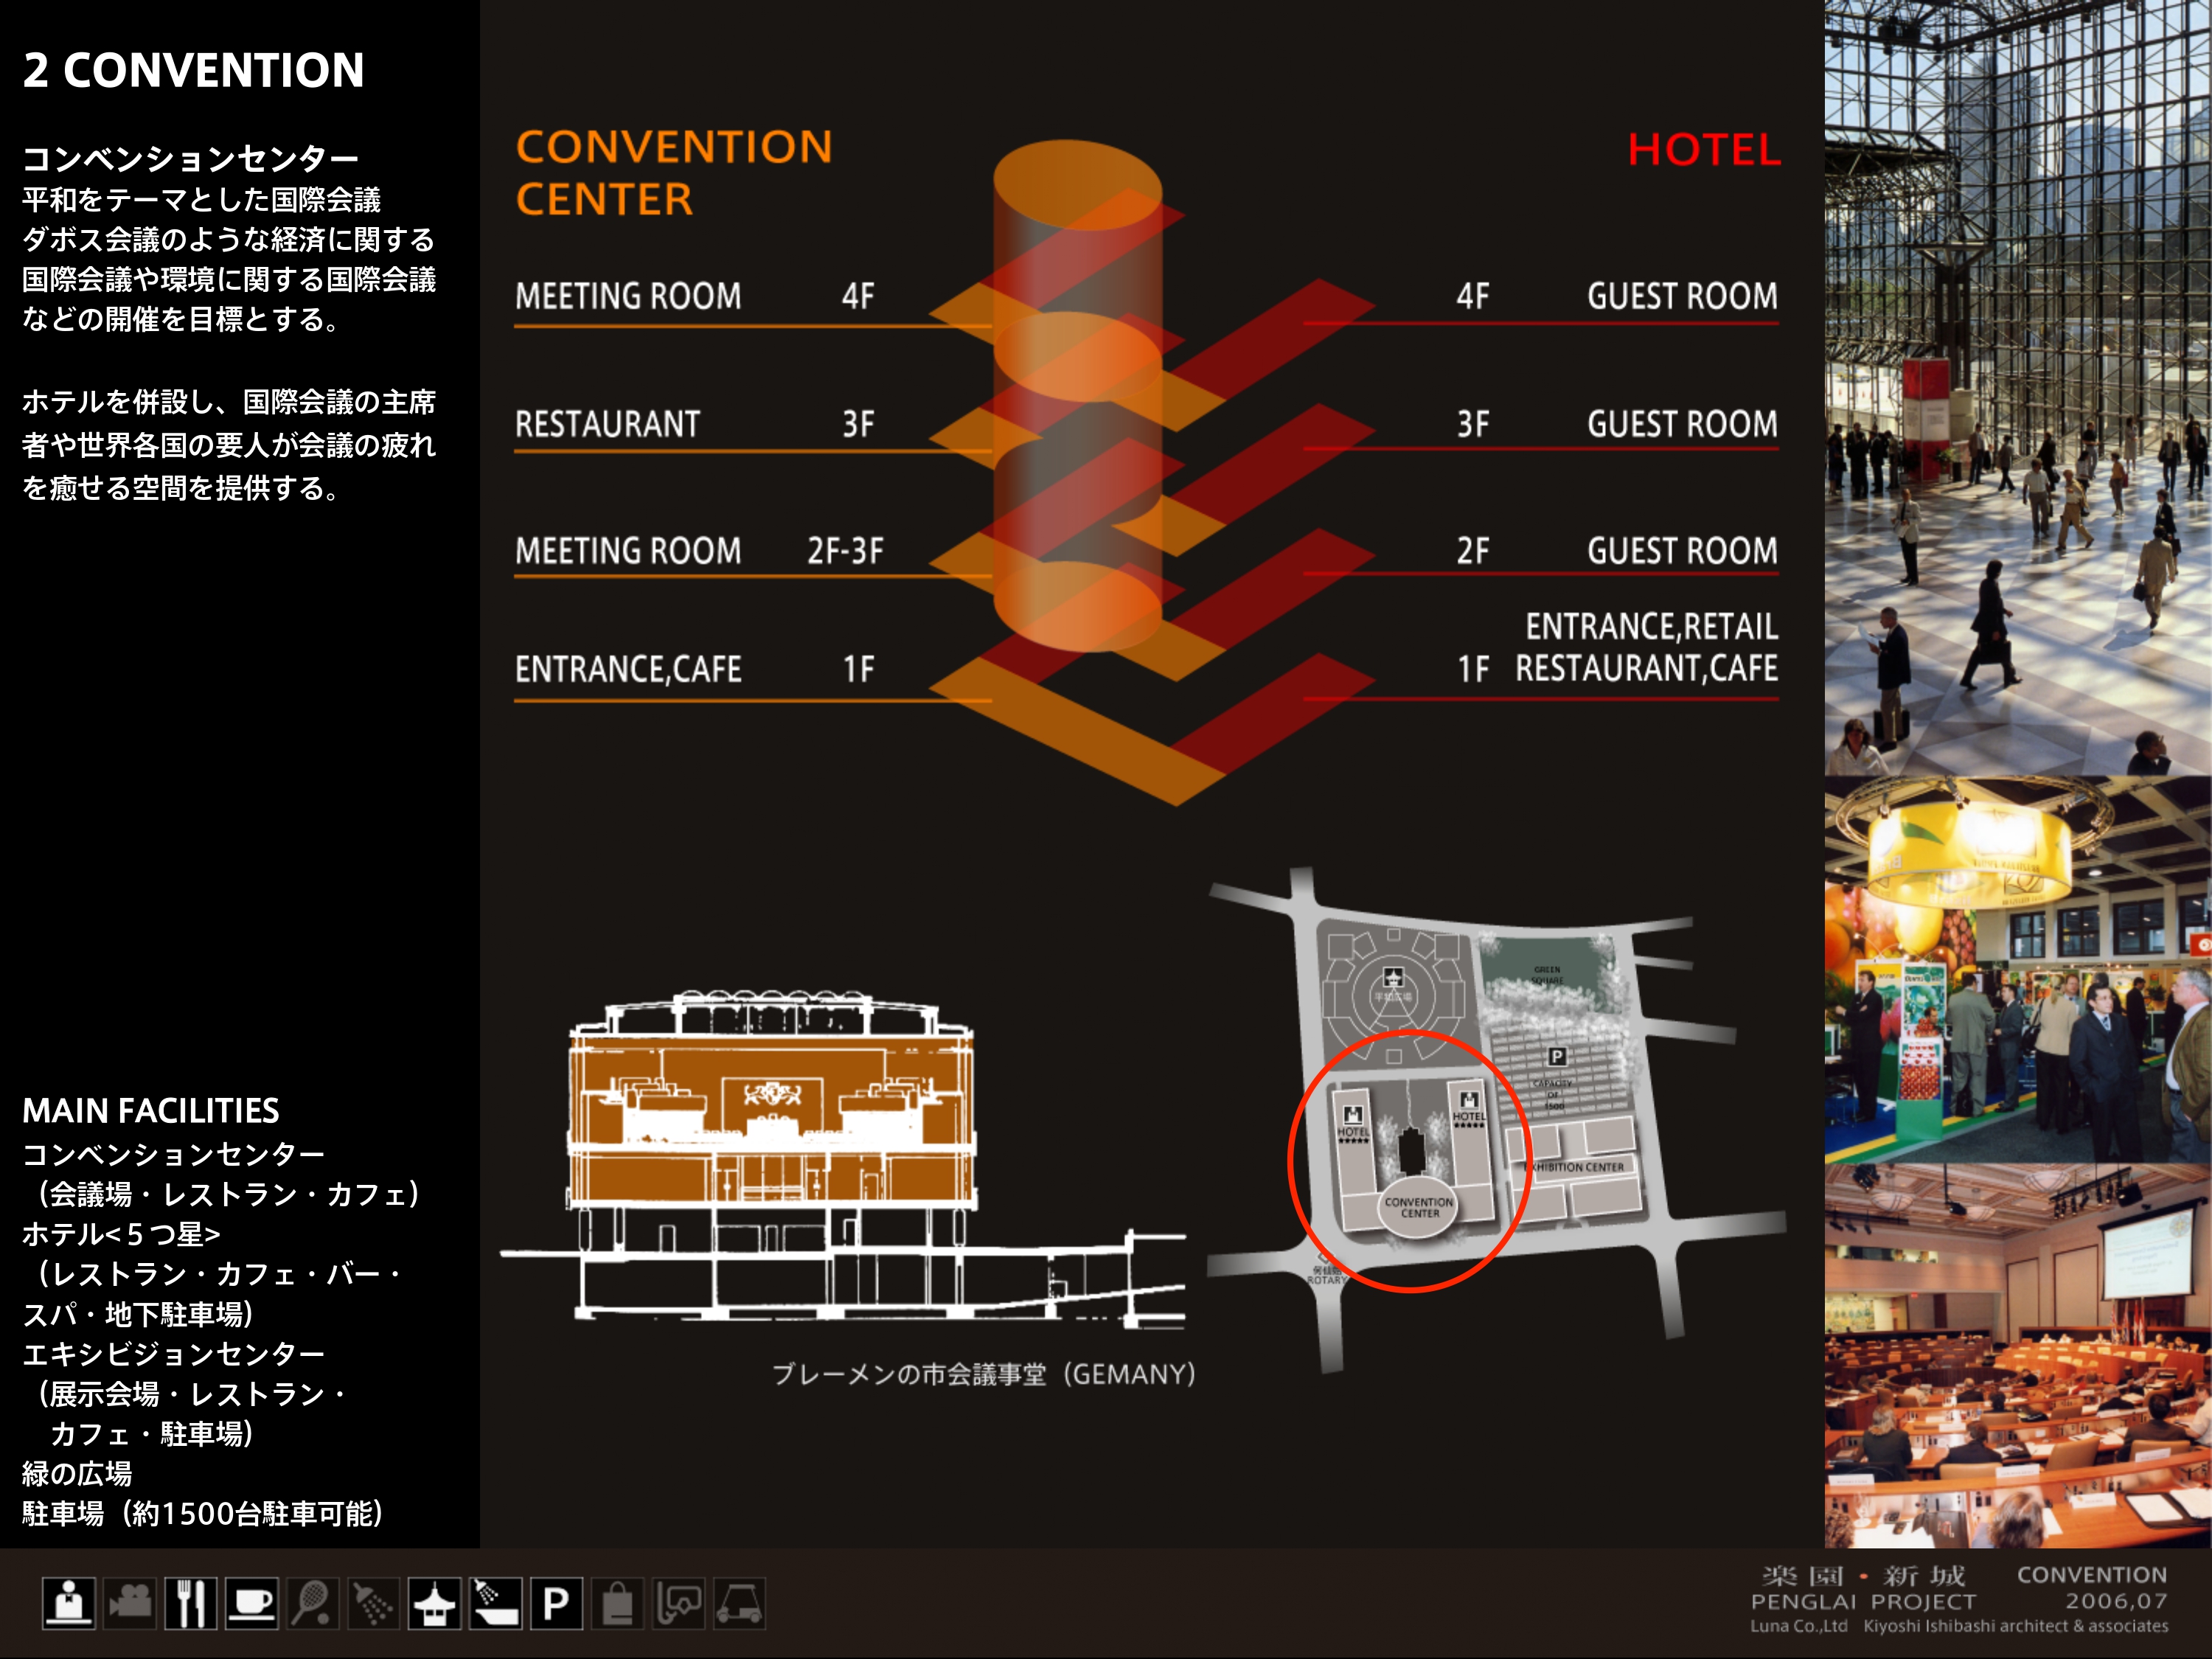
Task: Click GREEN SQUARE label on site map
Action: (1547, 975)
